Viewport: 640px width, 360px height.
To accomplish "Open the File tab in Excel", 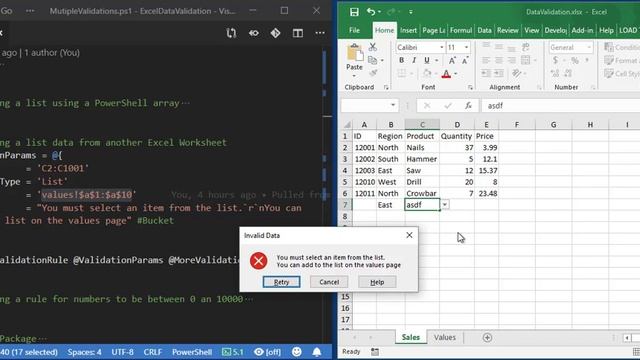I will coord(354,30).
